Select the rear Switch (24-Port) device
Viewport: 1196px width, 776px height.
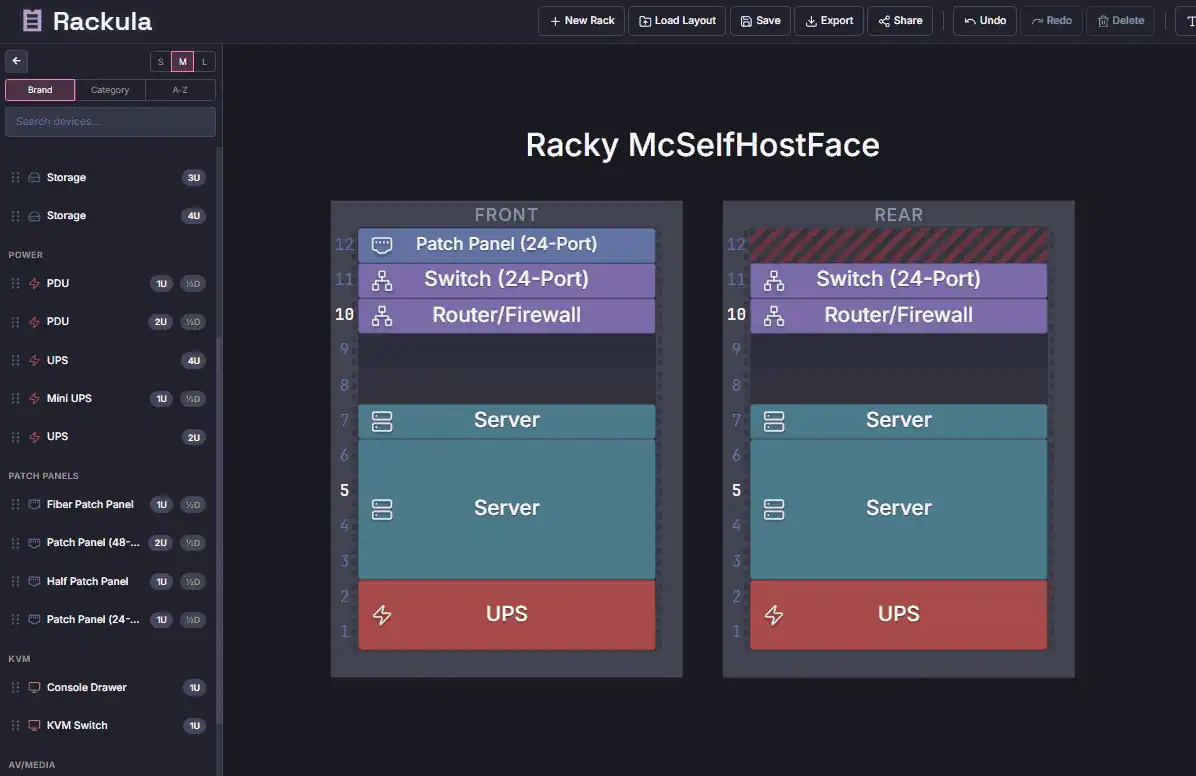coord(899,280)
